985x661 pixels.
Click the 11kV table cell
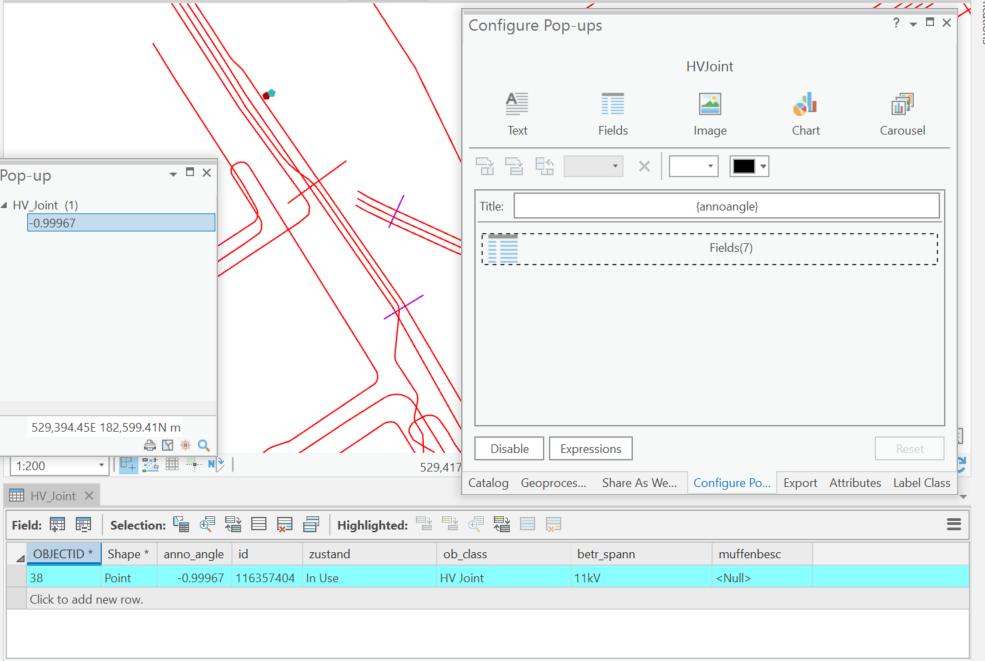[641, 578]
